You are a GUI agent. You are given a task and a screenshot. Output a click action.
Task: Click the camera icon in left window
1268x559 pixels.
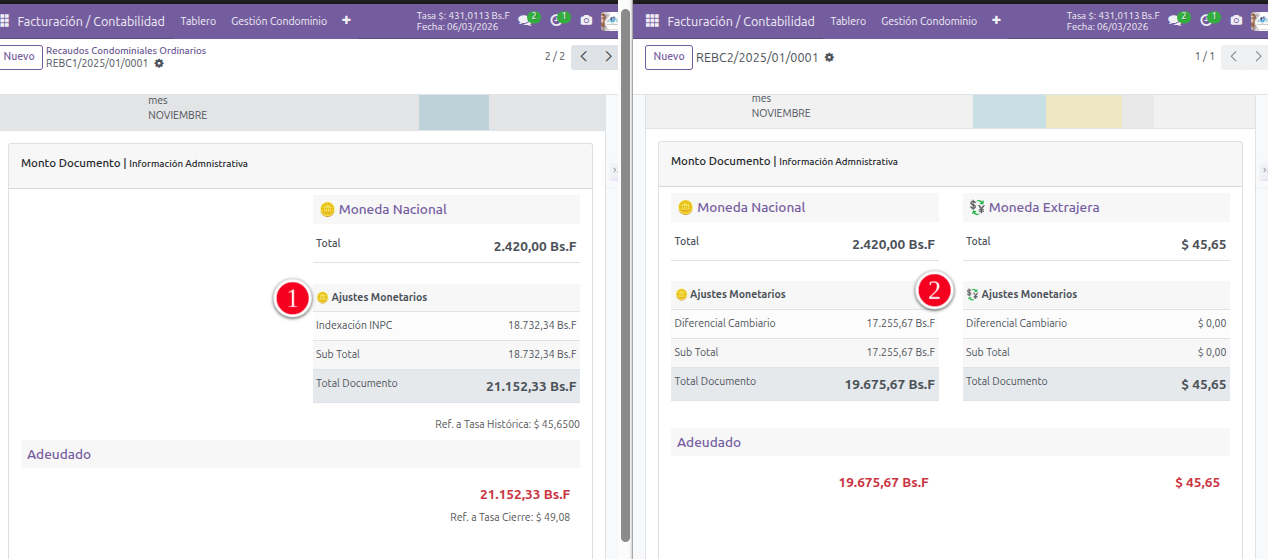click(x=586, y=20)
